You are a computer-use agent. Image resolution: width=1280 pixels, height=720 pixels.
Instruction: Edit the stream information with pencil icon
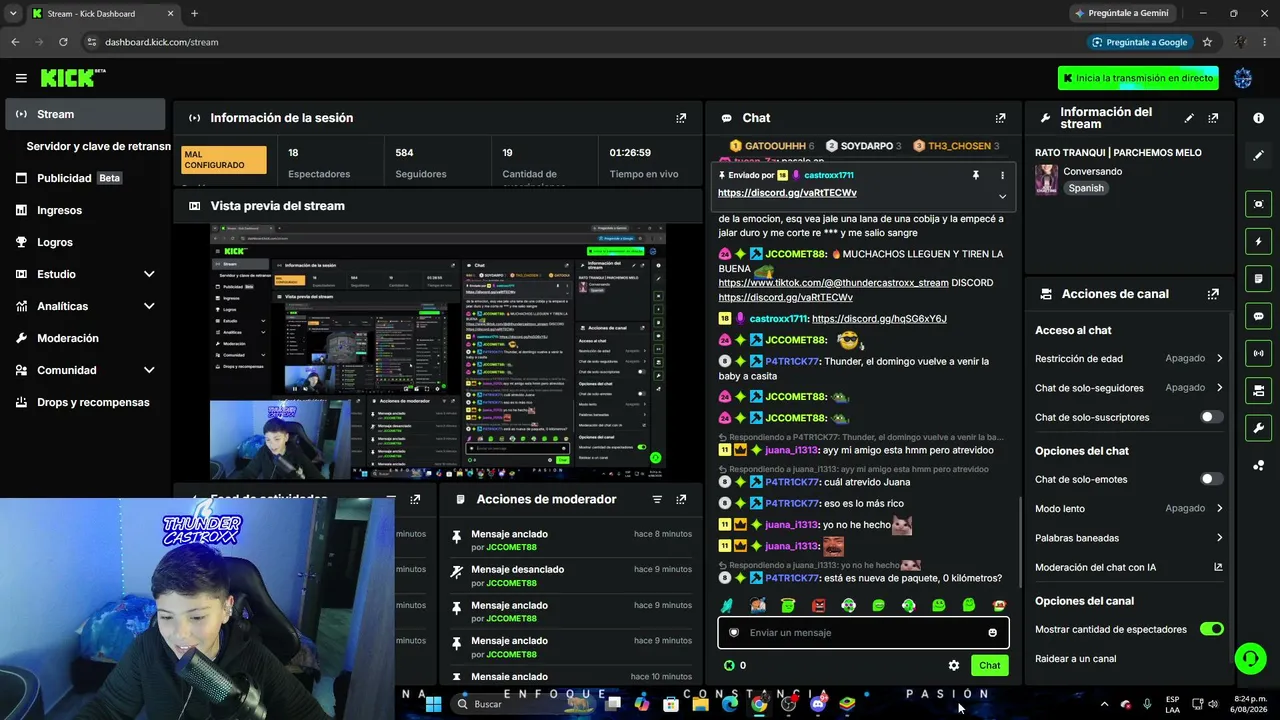tap(1189, 118)
